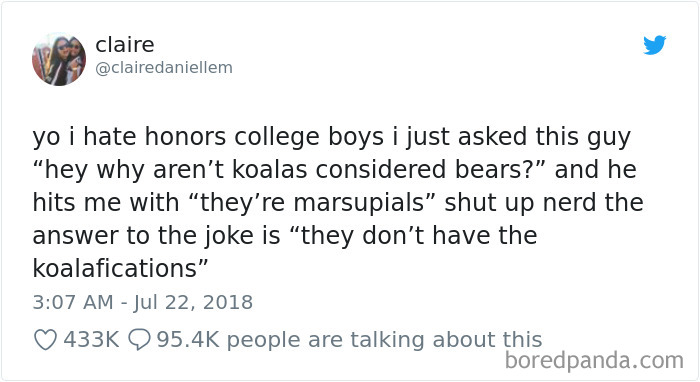Click the quoted koalas considered bears question
This screenshot has width=700, height=382.
click(289, 170)
